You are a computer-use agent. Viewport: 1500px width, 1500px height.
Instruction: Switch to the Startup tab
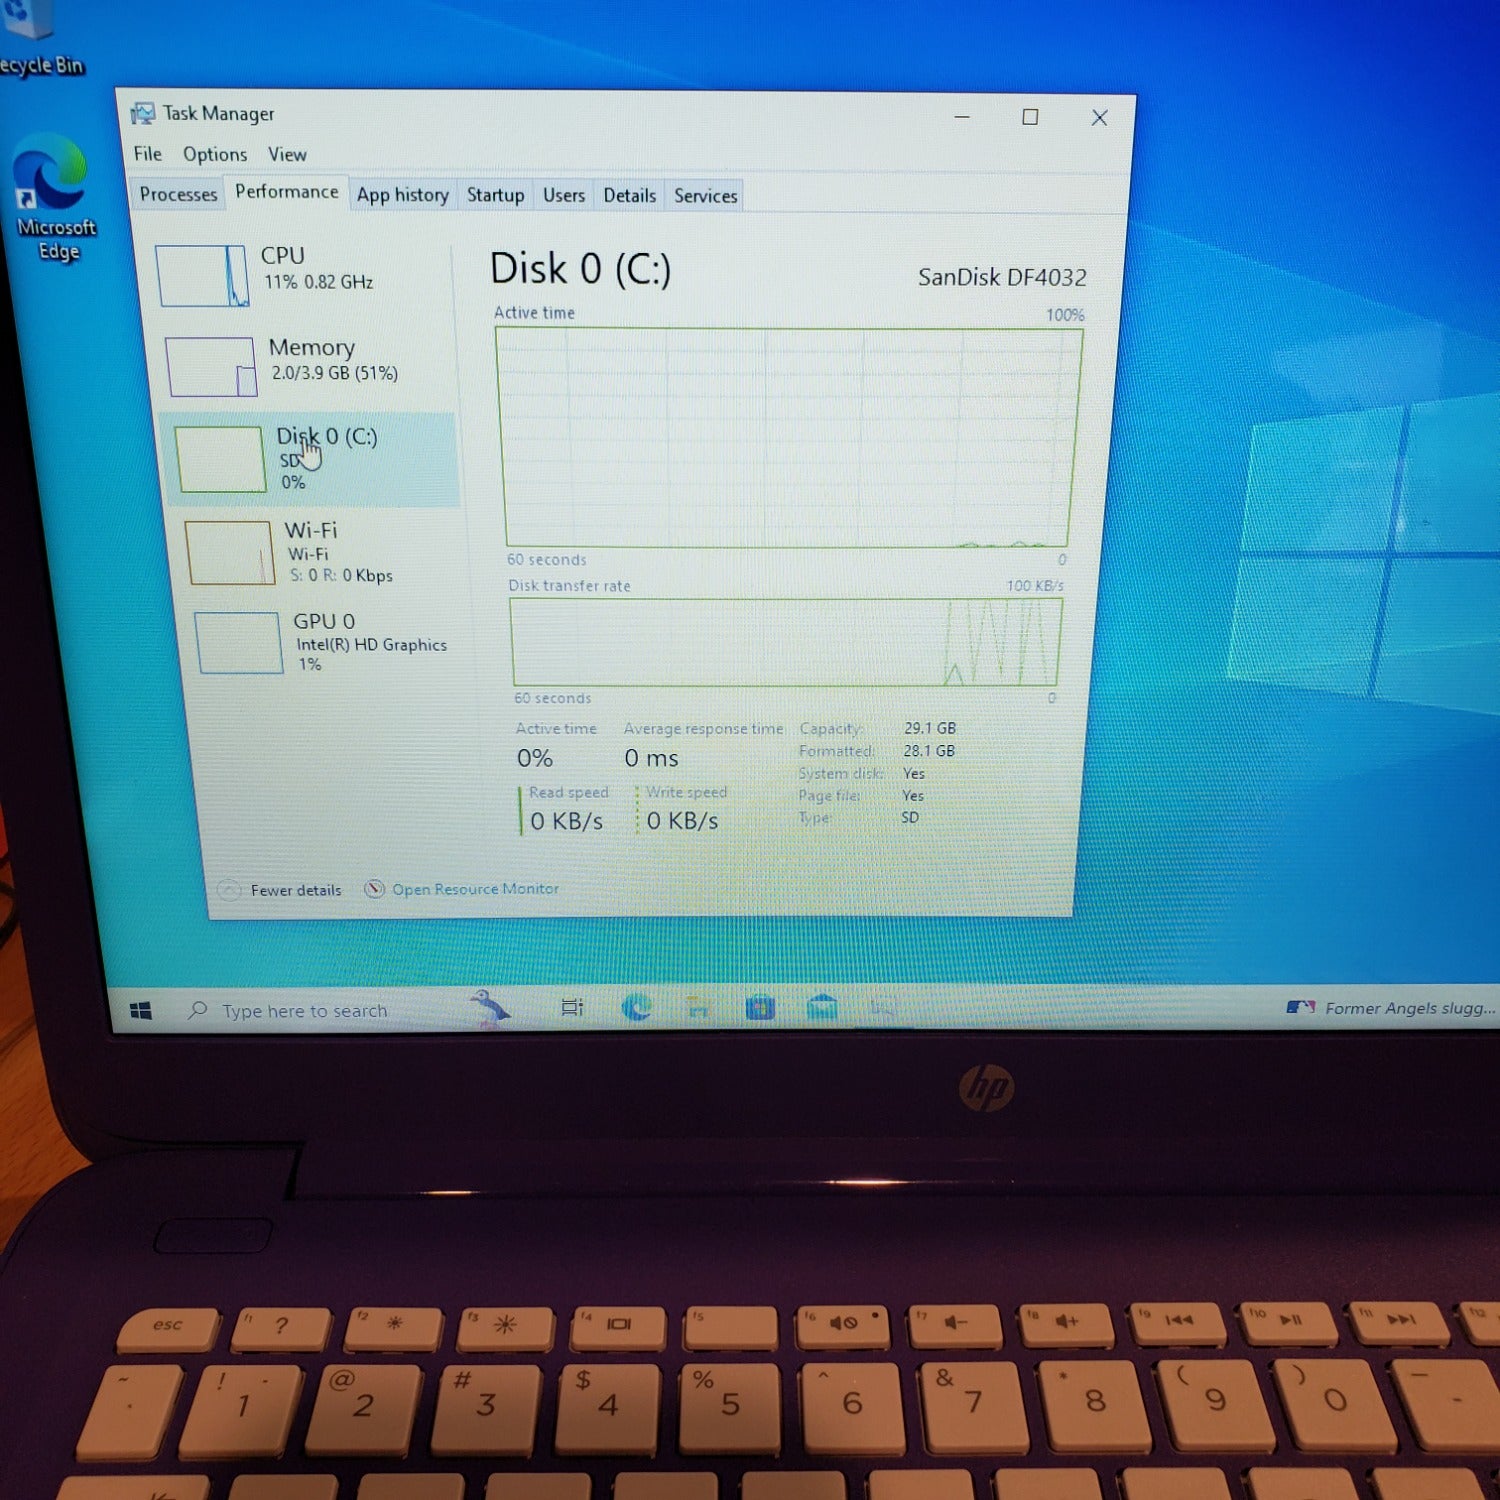click(x=495, y=195)
